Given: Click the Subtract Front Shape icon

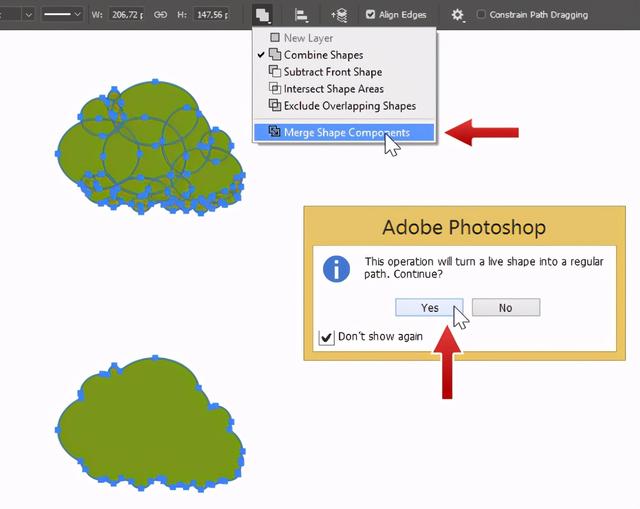Looking at the screenshot, I should click(x=275, y=71).
